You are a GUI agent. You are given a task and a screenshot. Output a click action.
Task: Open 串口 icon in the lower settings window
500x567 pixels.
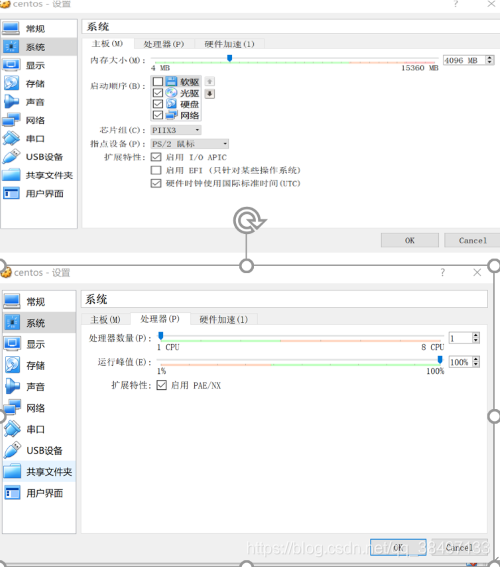(x=12, y=429)
